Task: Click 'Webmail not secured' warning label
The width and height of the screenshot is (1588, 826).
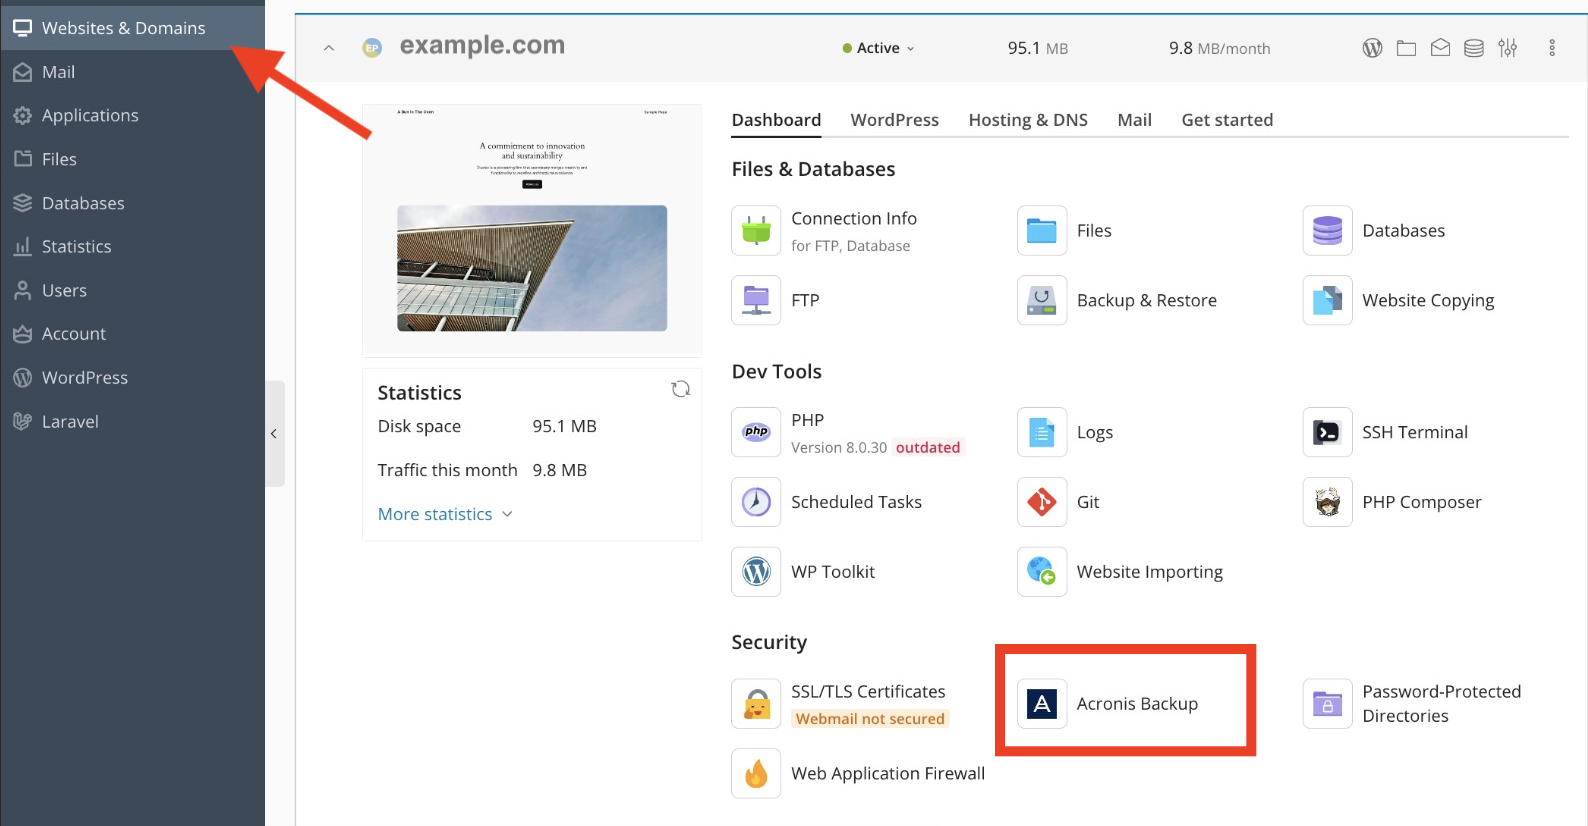Action: (x=870, y=719)
